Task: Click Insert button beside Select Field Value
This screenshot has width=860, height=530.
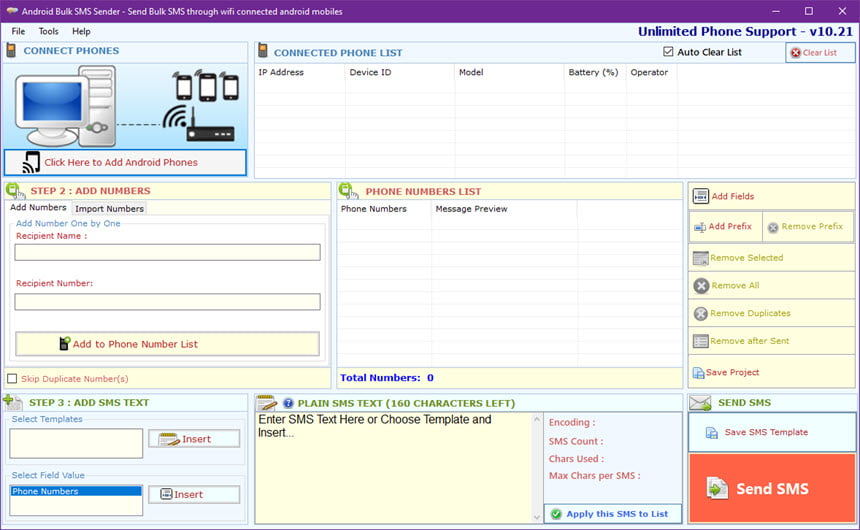Action: click(x=194, y=494)
